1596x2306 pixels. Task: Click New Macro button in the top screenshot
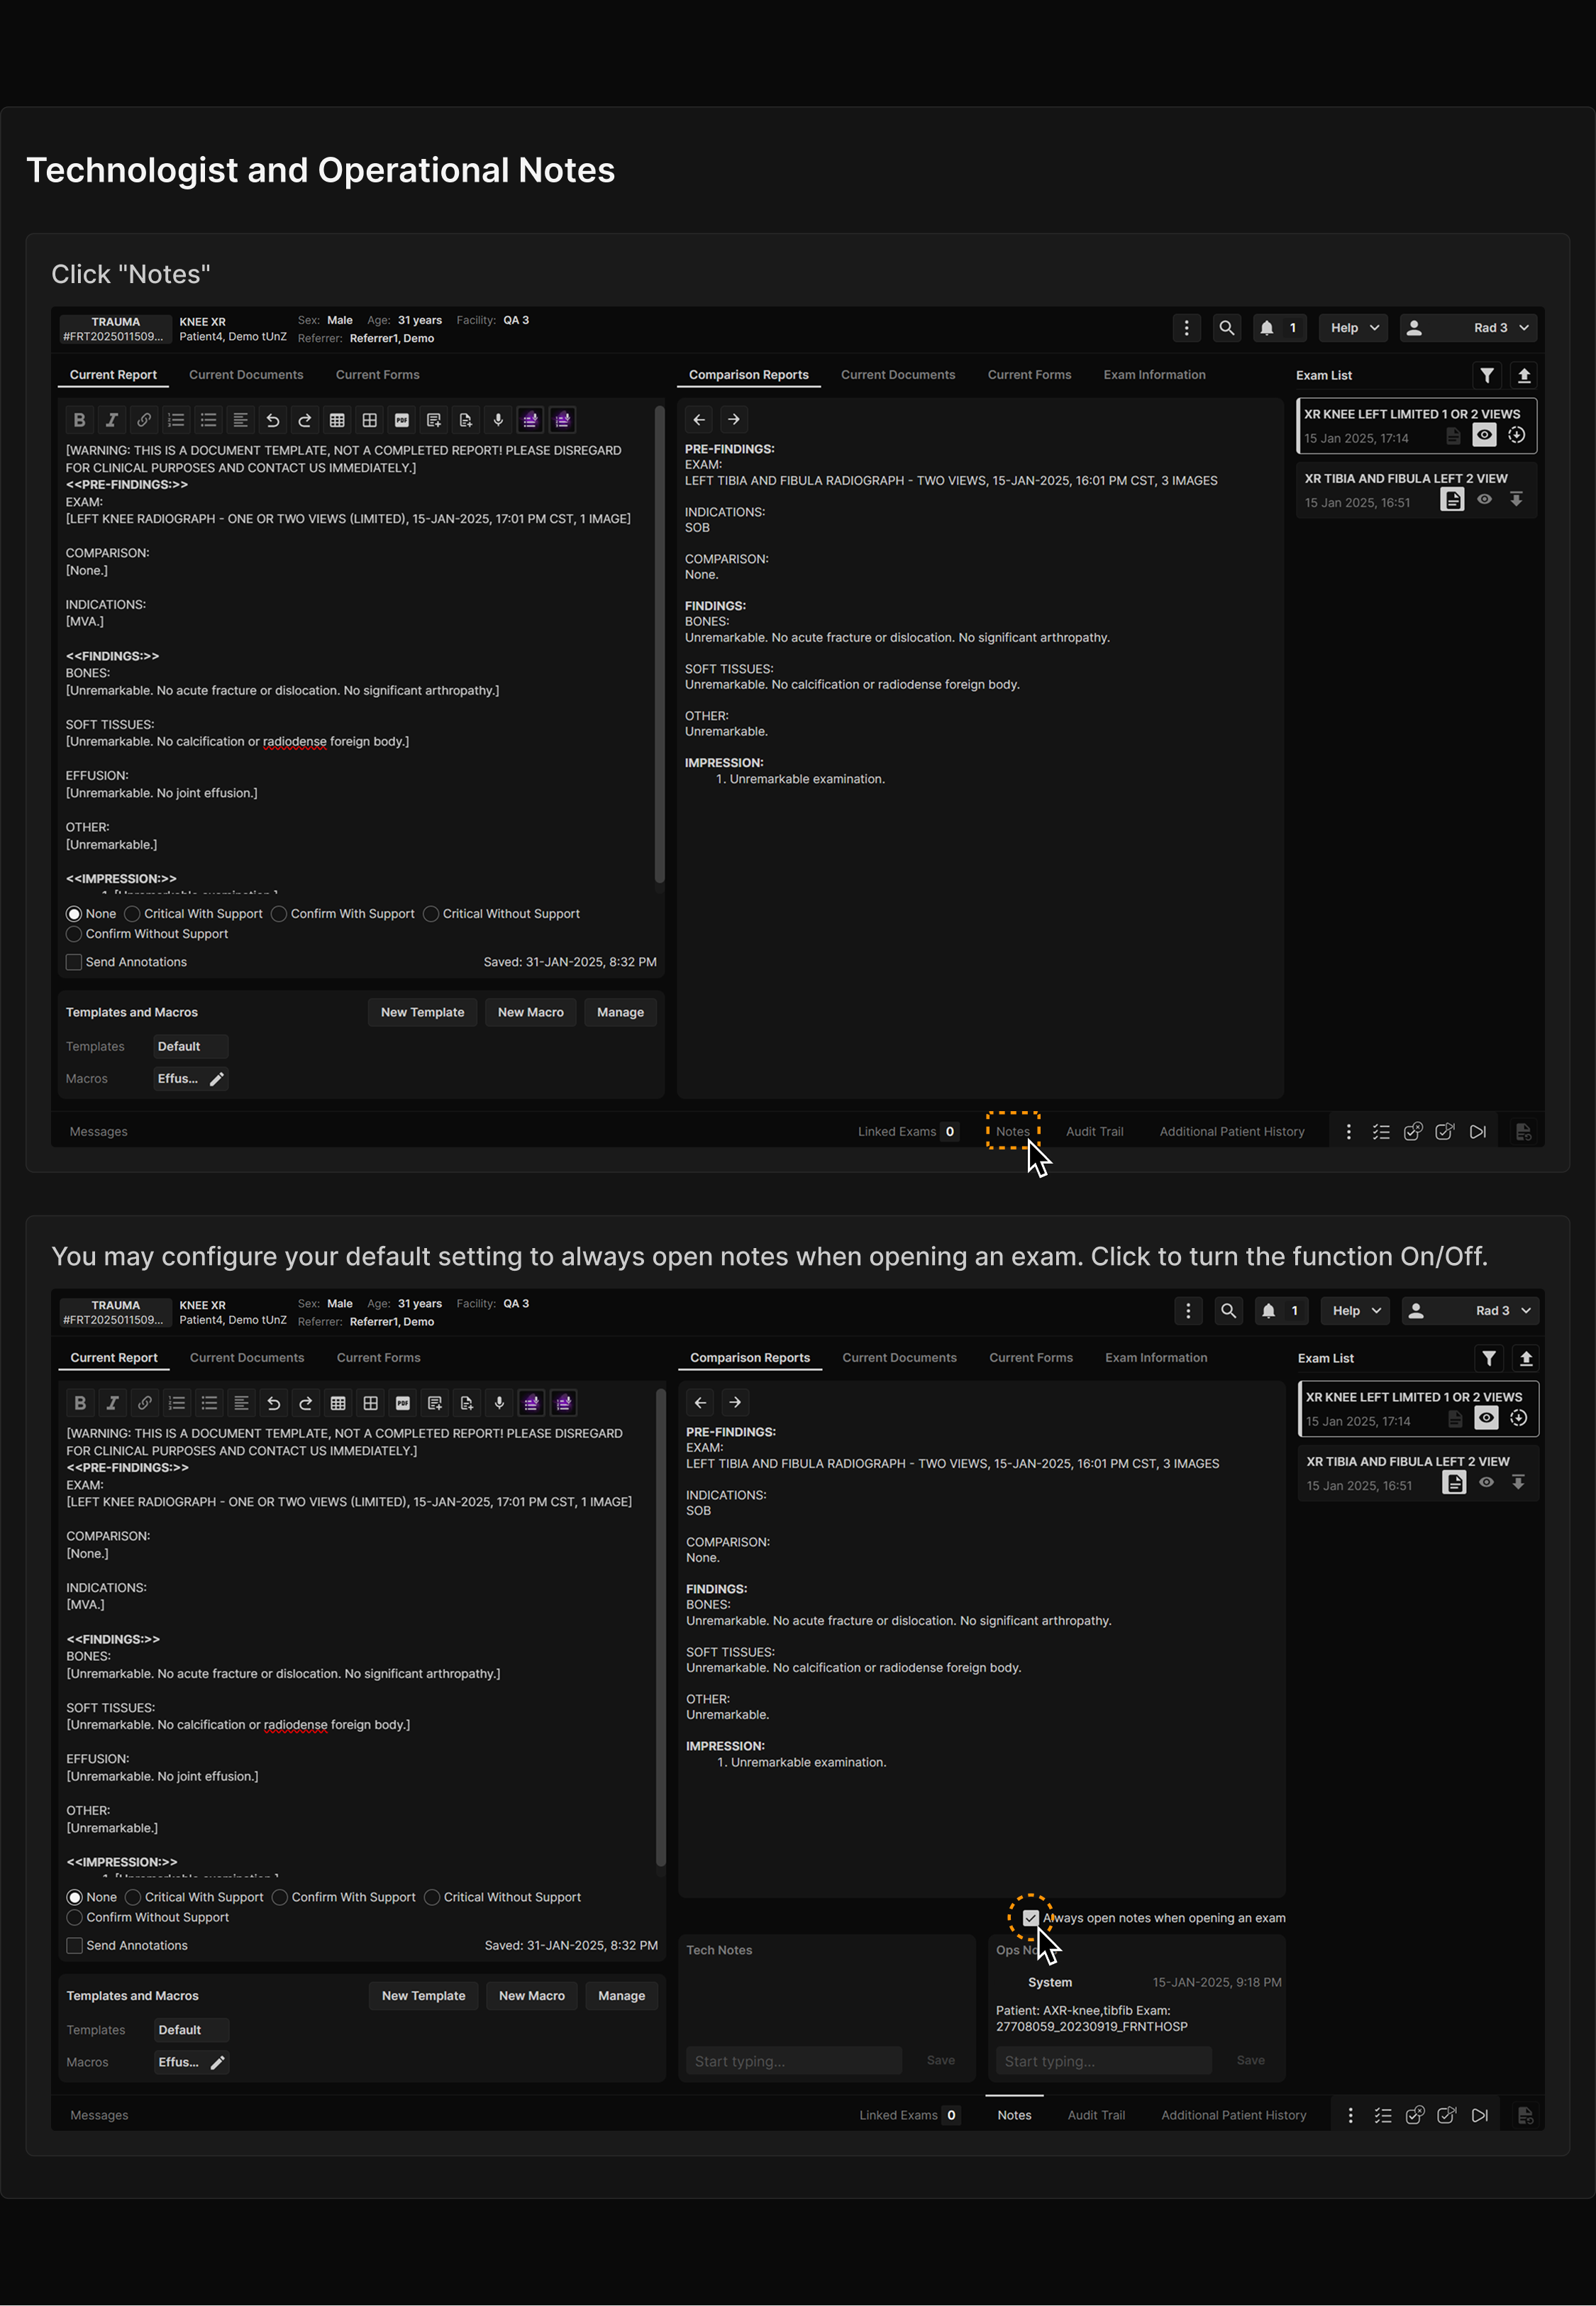pos(531,1012)
